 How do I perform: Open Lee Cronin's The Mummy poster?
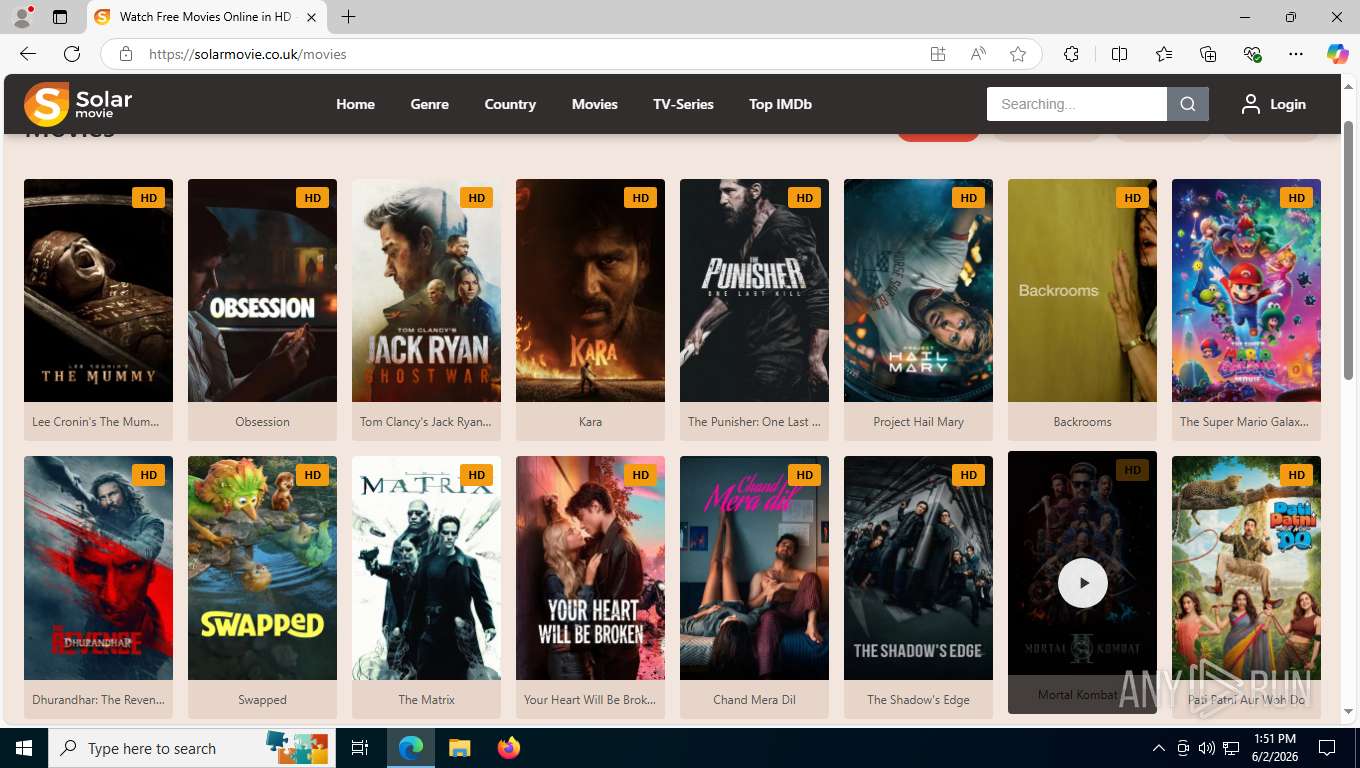tap(98, 290)
